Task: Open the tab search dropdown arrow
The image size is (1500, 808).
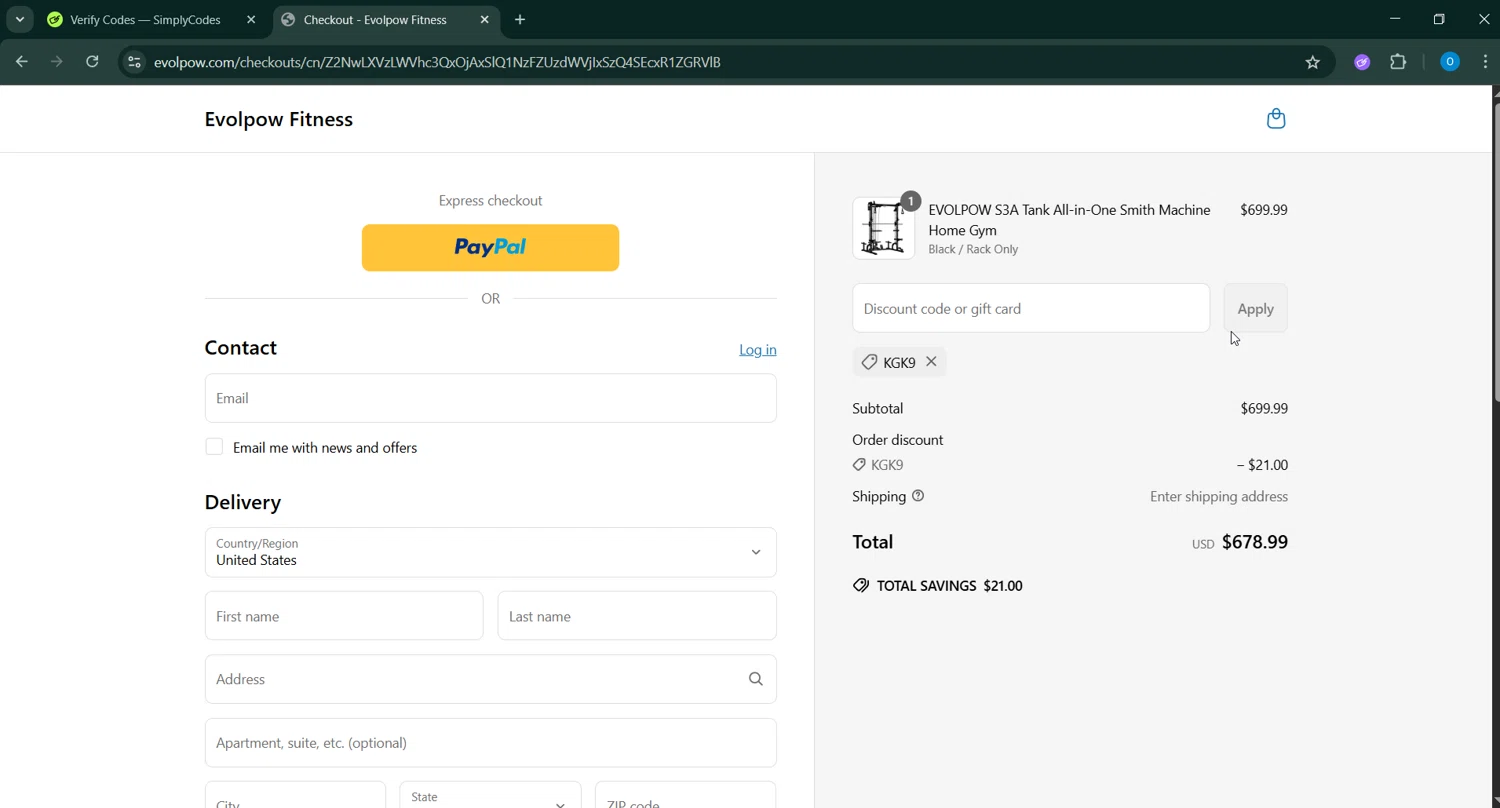Action: pyautogui.click(x=19, y=20)
